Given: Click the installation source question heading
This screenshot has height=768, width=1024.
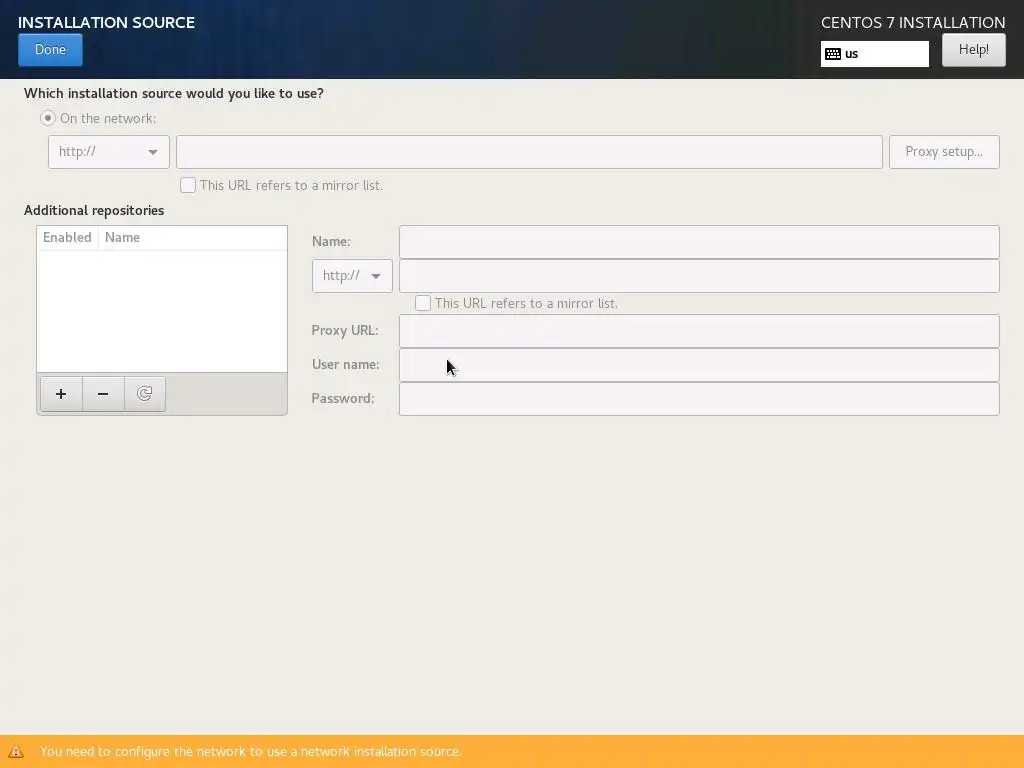Looking at the screenshot, I should (174, 93).
